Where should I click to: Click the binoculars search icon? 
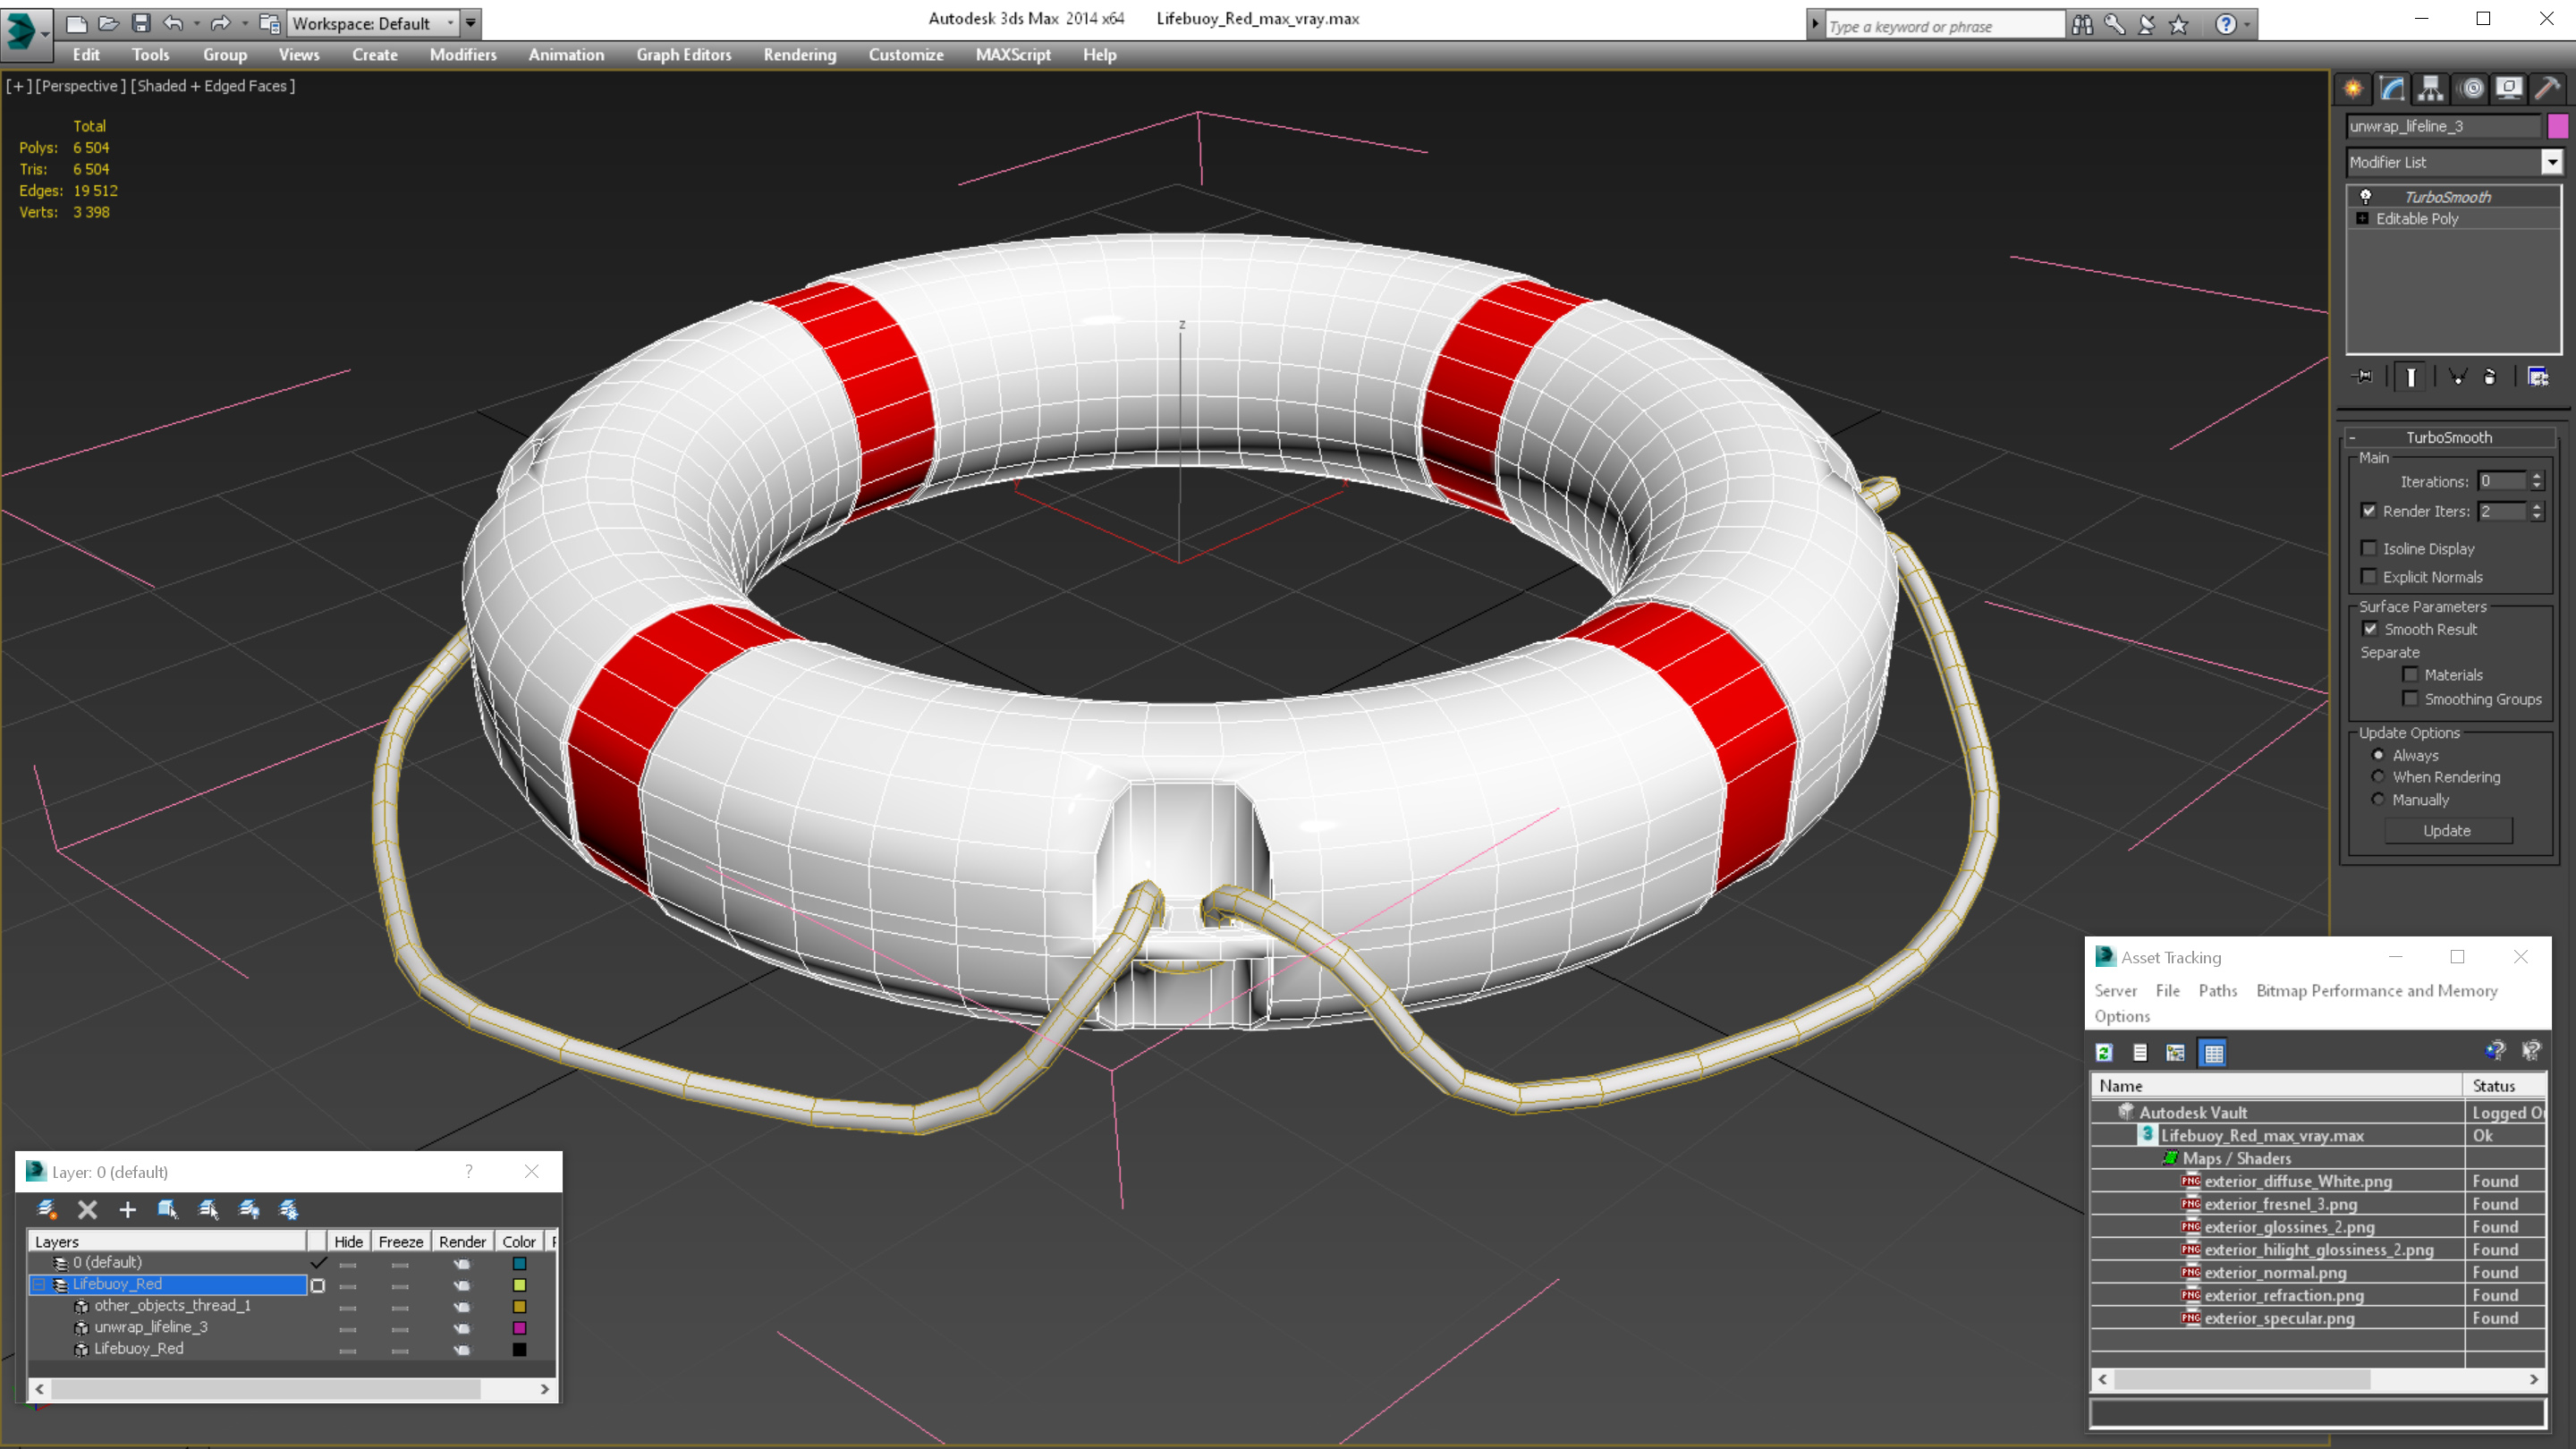[2082, 25]
